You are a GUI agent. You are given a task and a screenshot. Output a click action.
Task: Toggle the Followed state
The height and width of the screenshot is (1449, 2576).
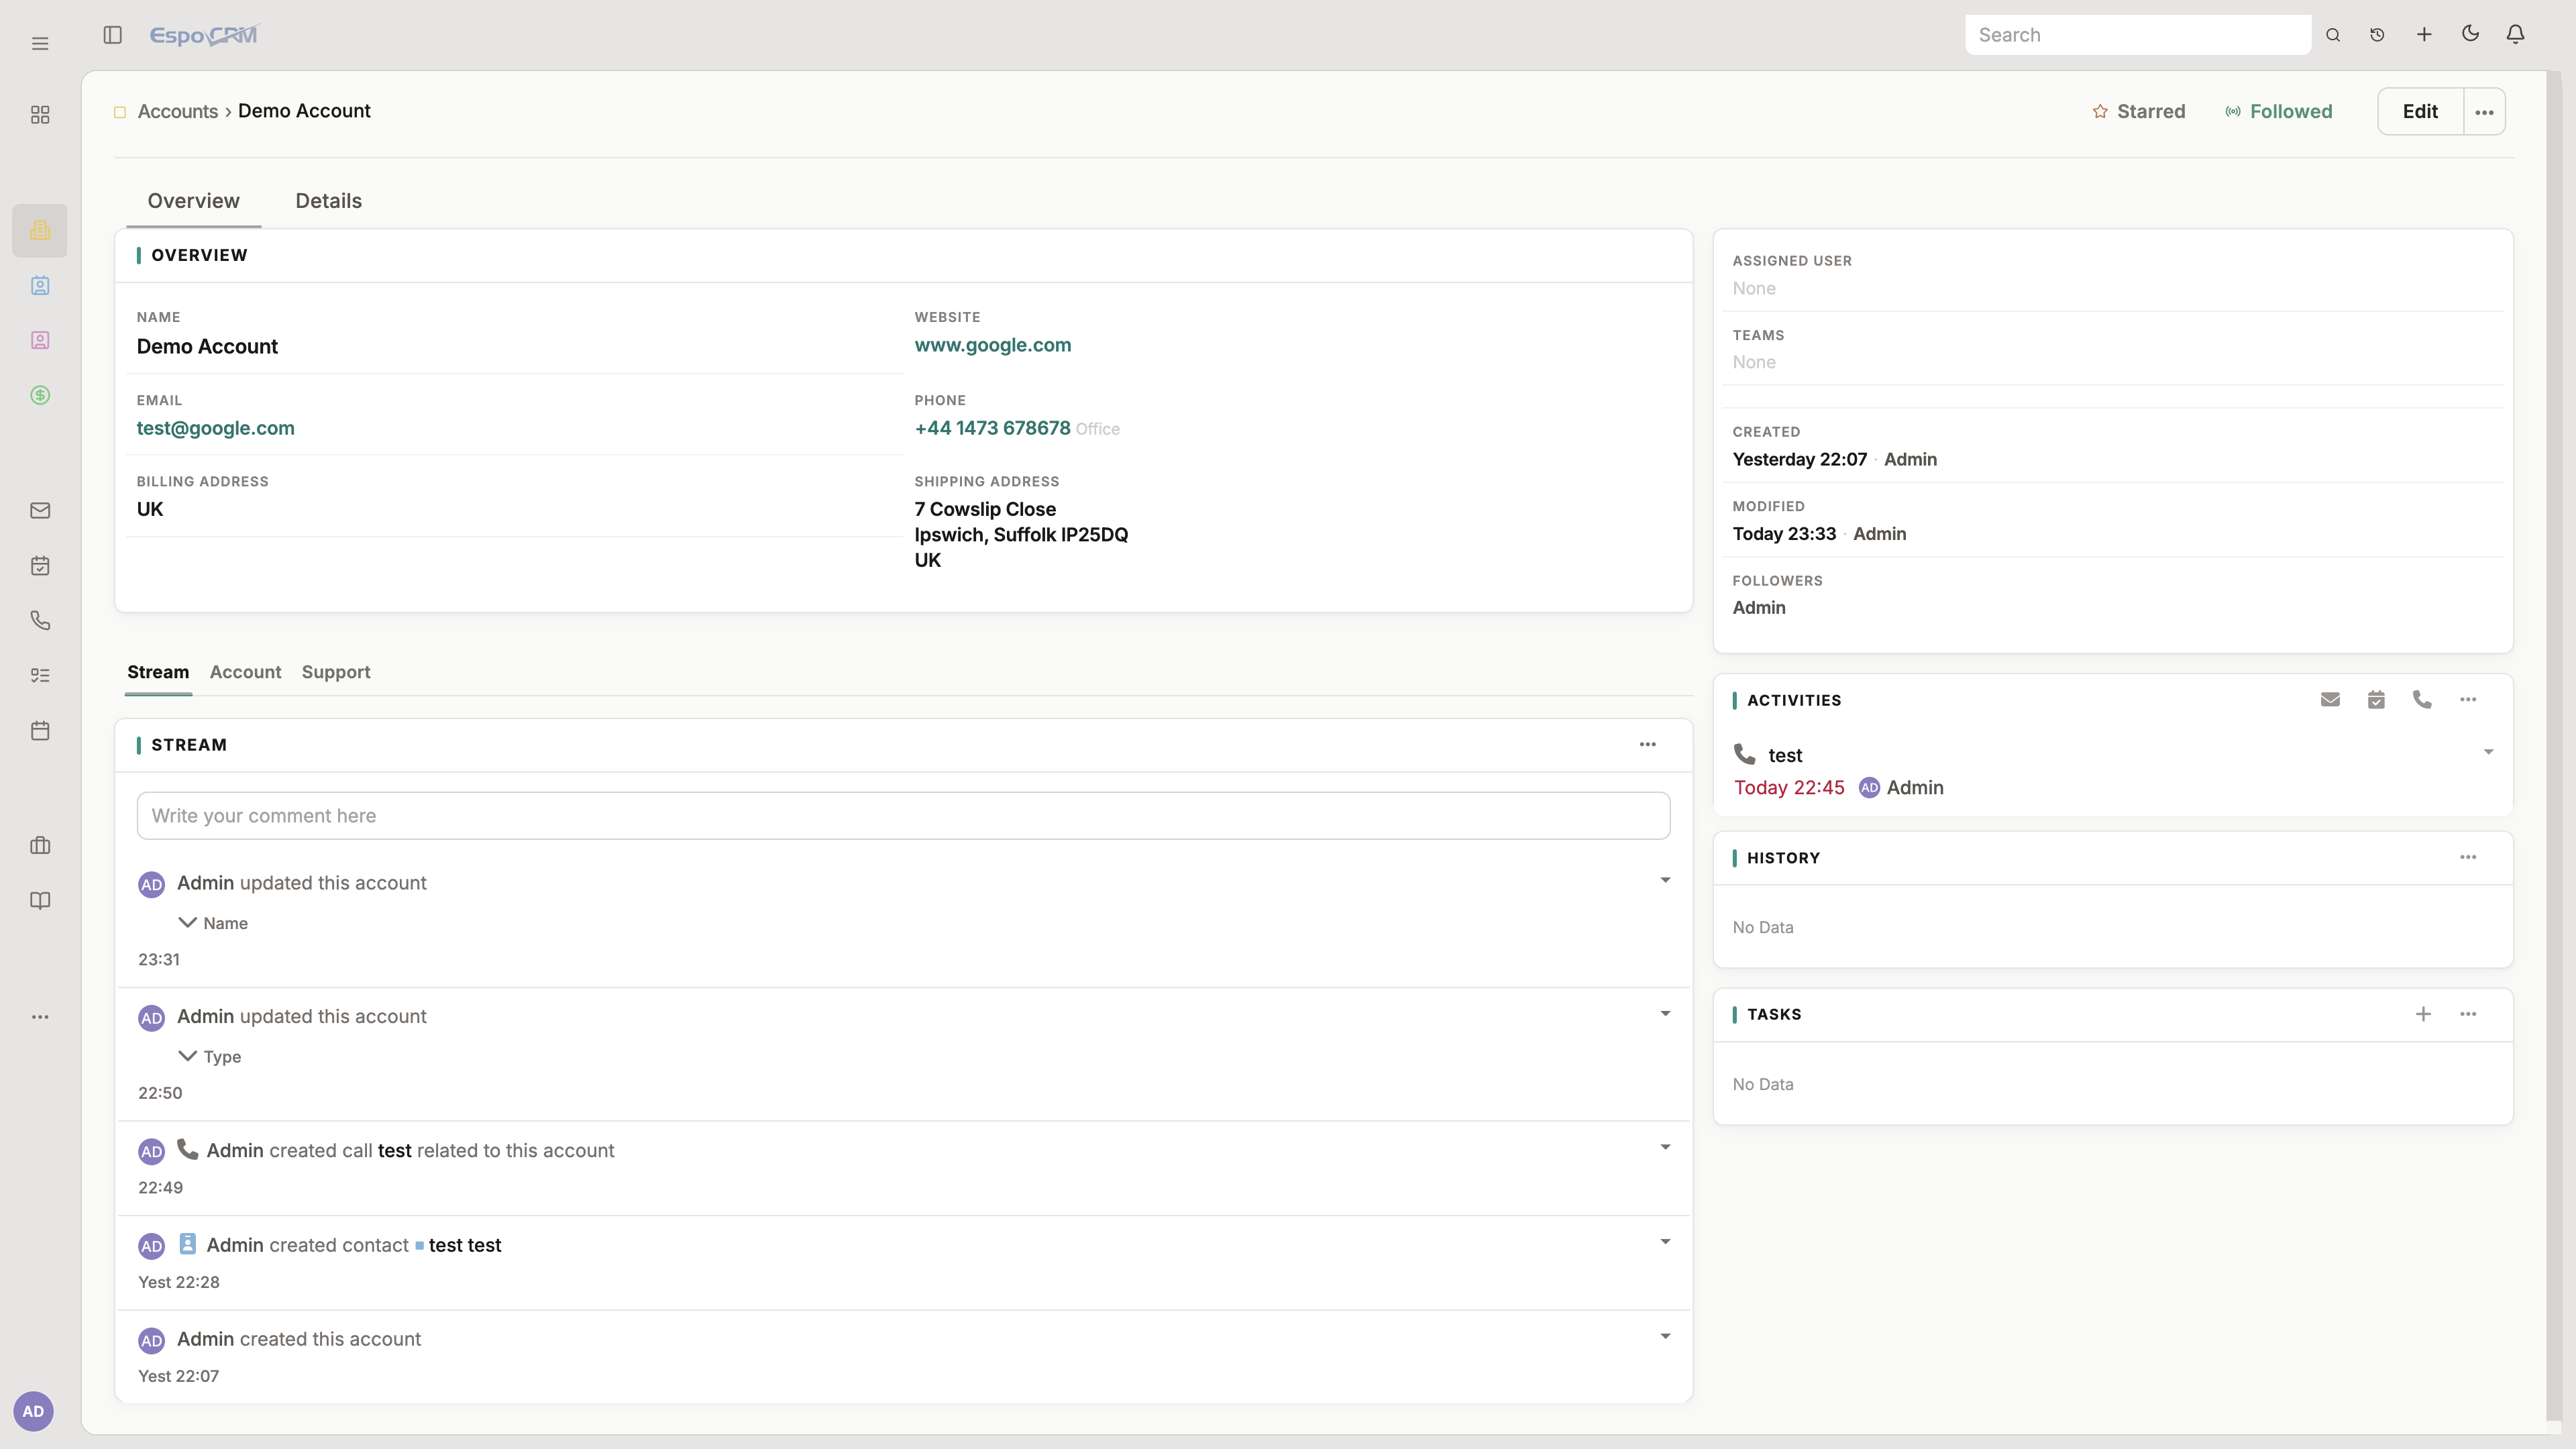tap(2279, 111)
